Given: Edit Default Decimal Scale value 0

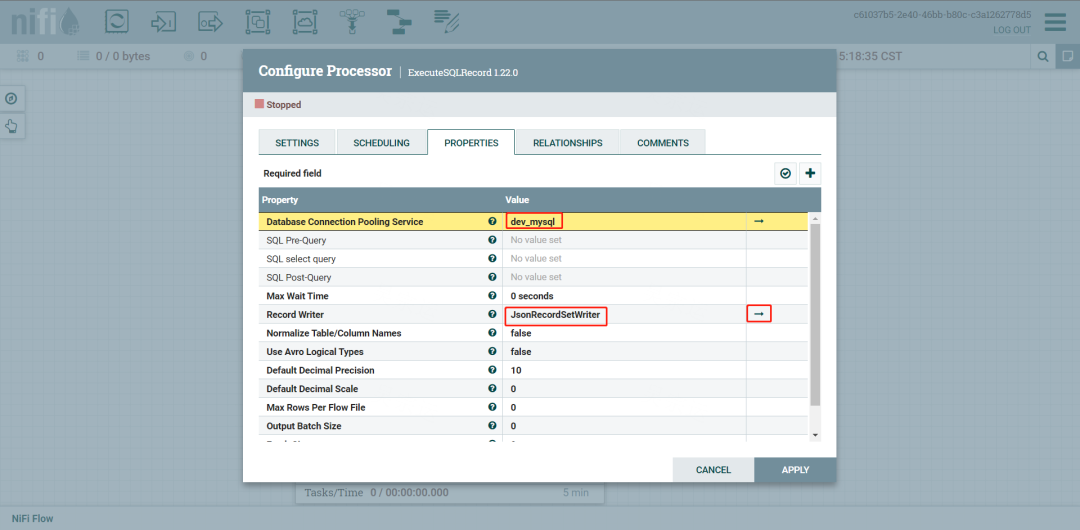Looking at the screenshot, I should tap(625, 389).
